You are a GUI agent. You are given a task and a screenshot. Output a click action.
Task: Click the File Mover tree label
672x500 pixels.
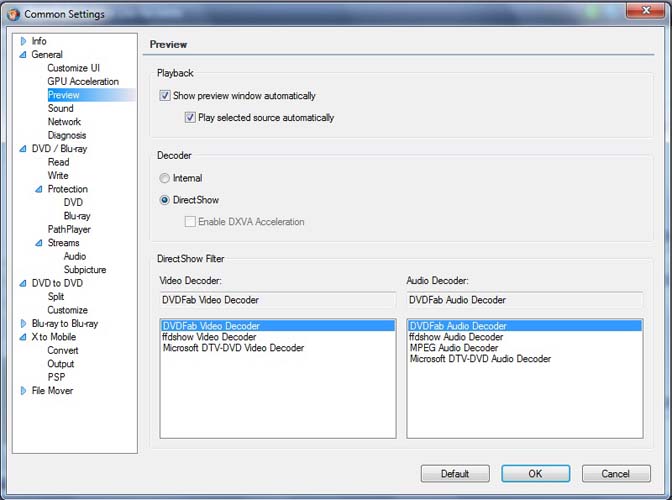(x=52, y=391)
